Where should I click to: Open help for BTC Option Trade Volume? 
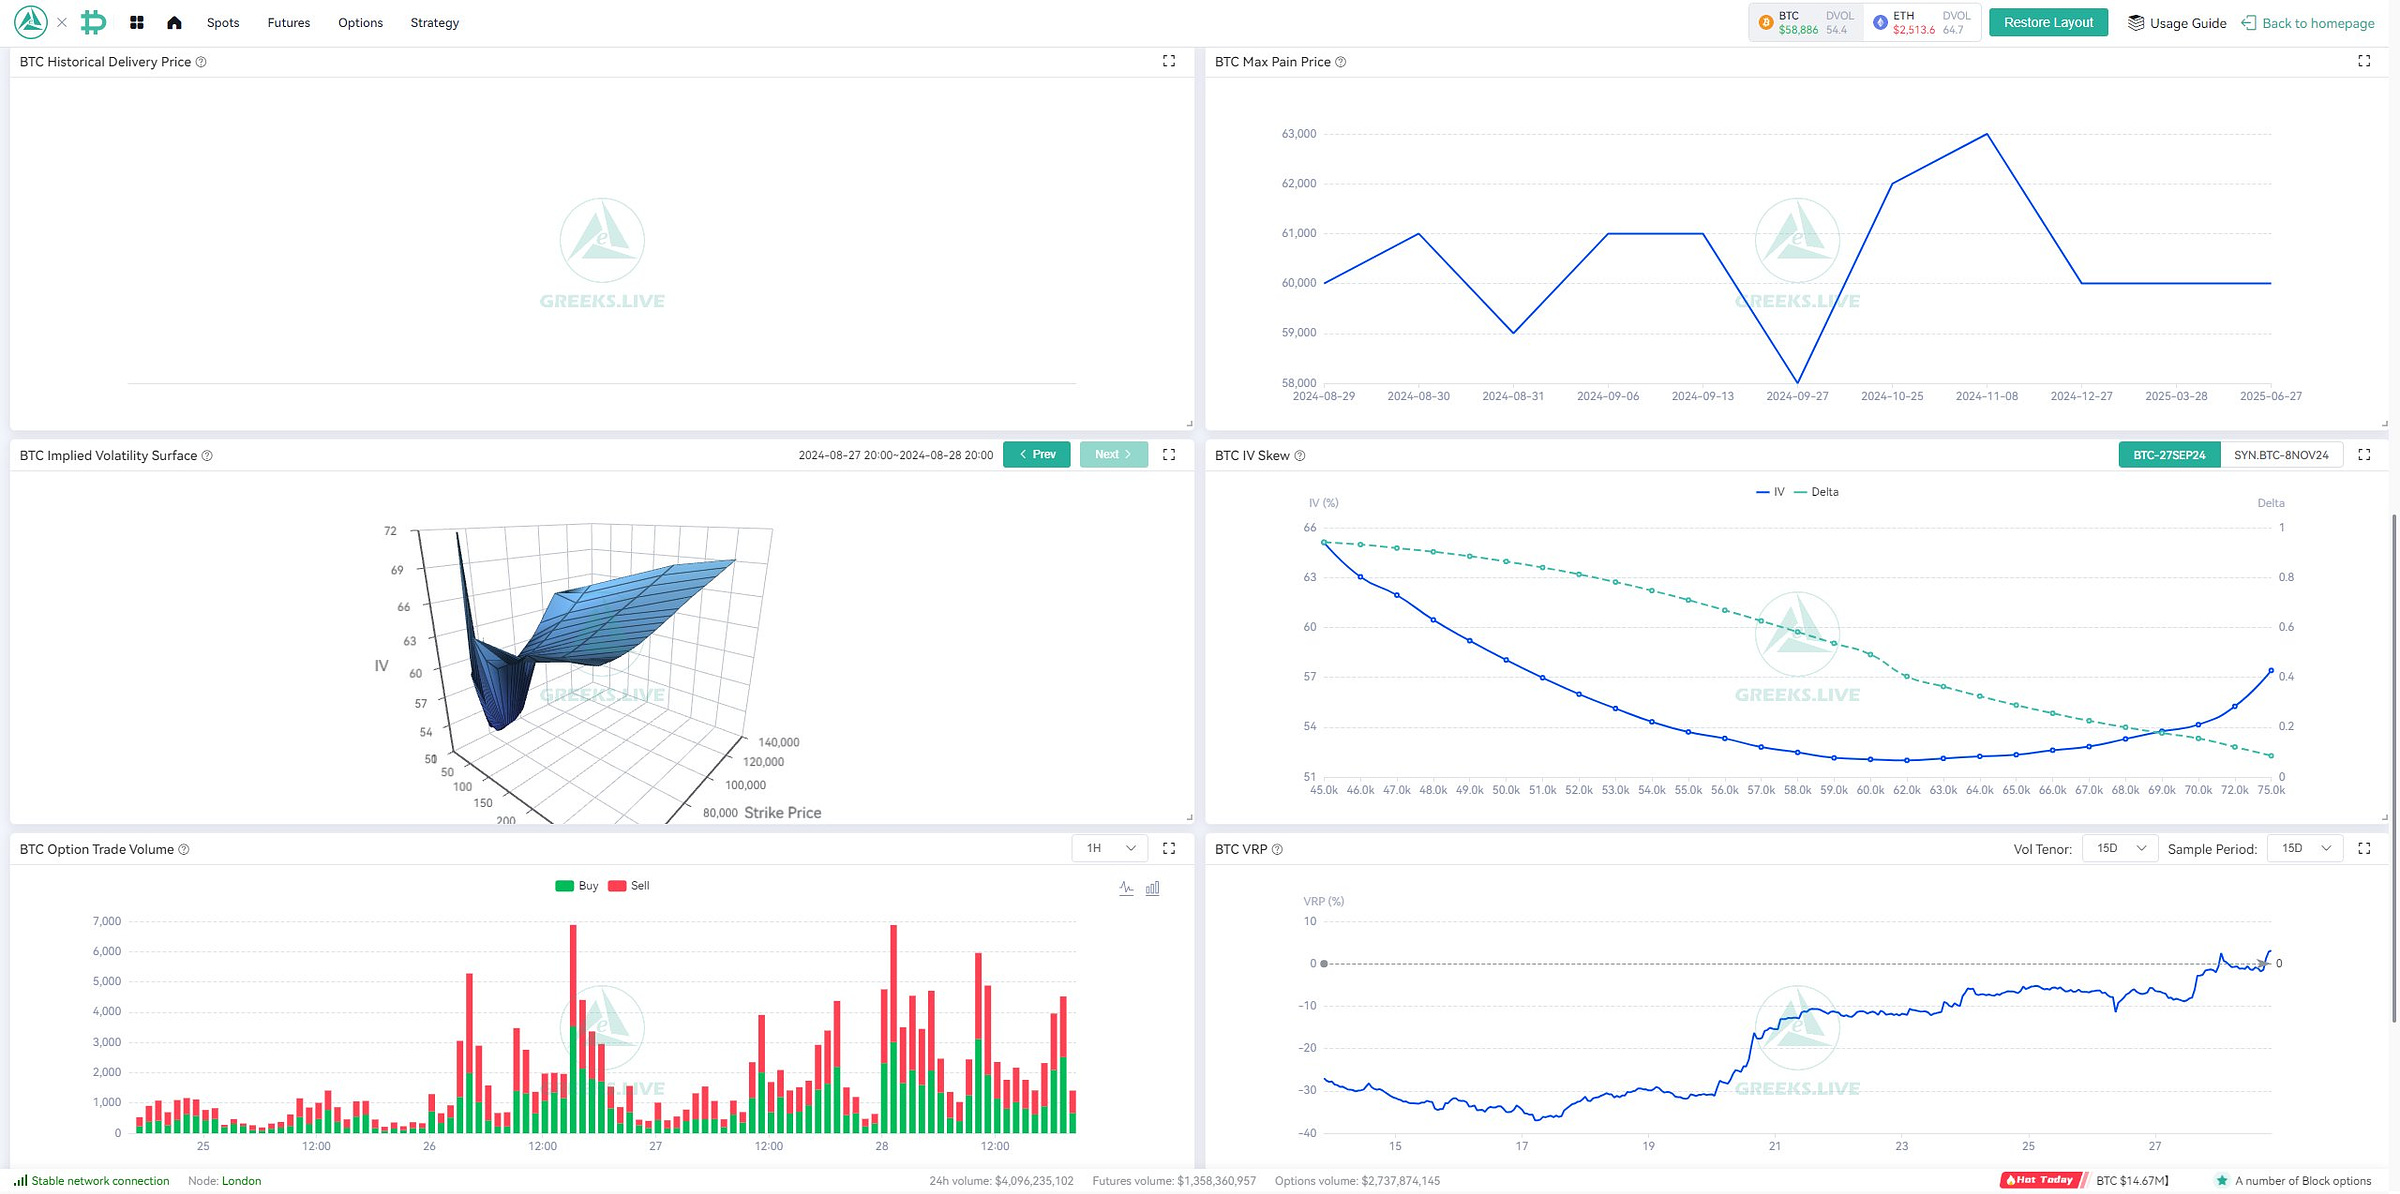point(184,850)
